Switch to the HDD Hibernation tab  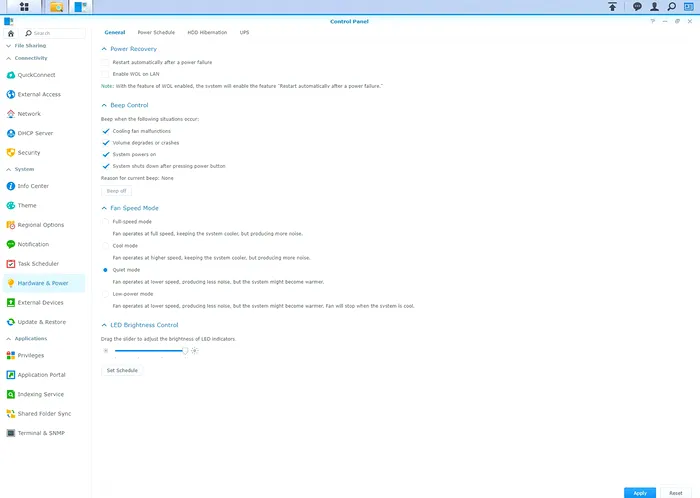coord(207,33)
